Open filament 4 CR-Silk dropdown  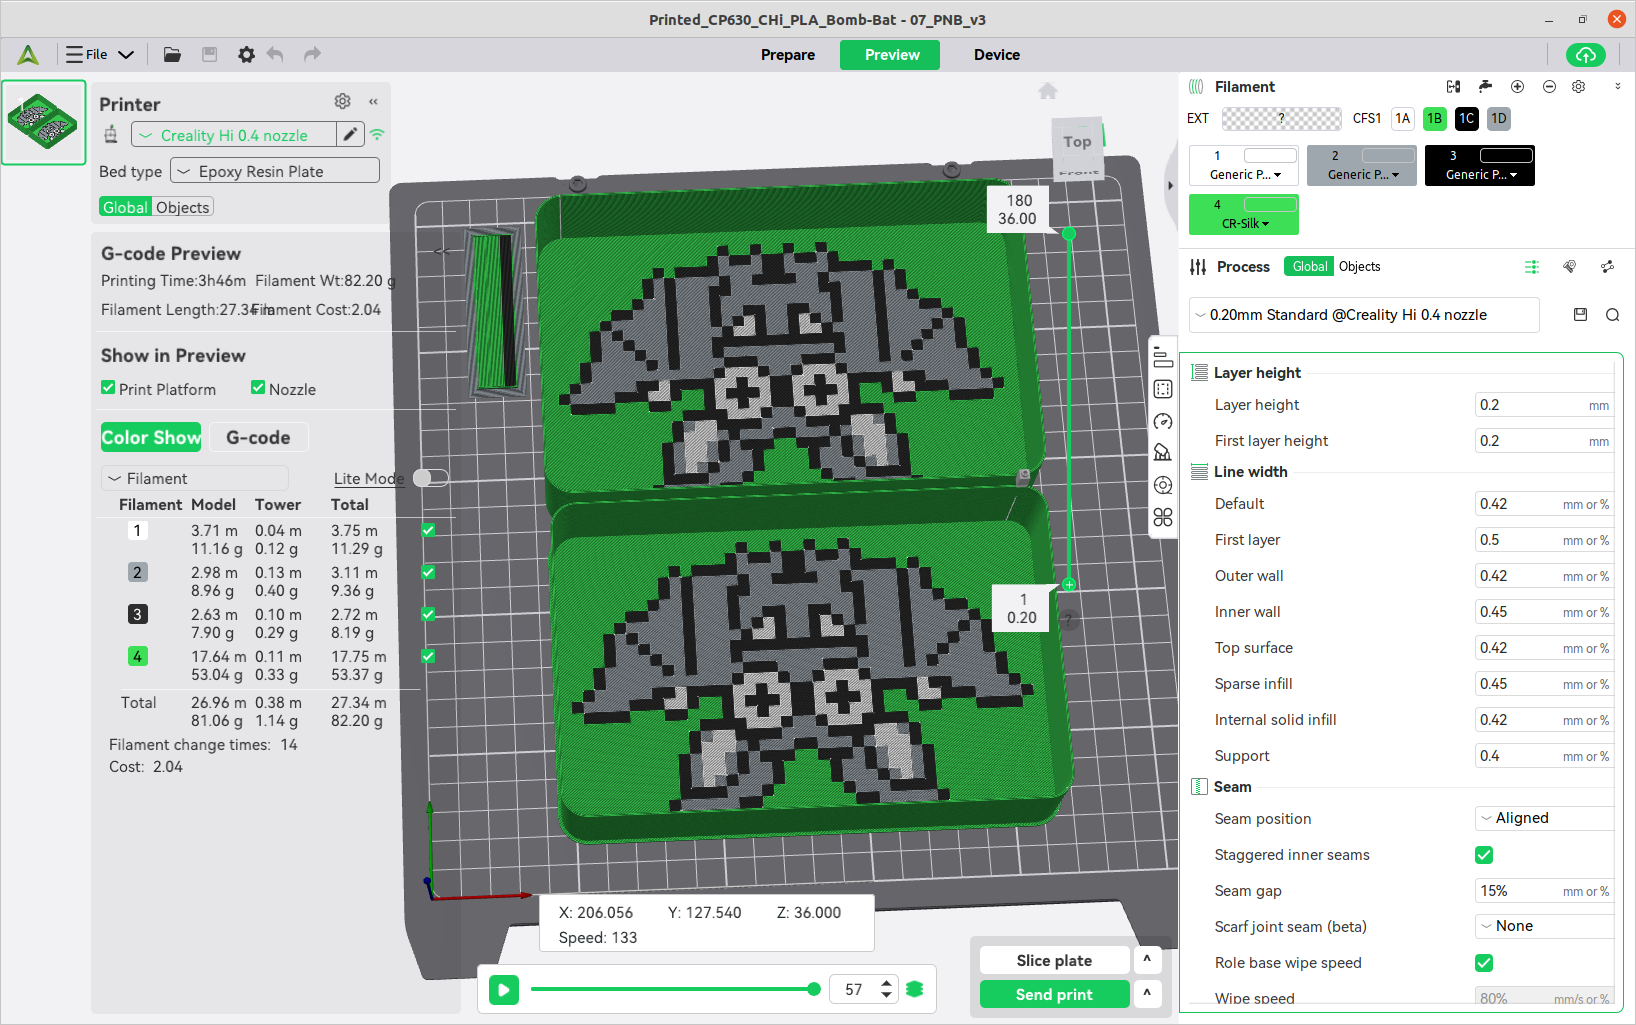[x=1244, y=224]
